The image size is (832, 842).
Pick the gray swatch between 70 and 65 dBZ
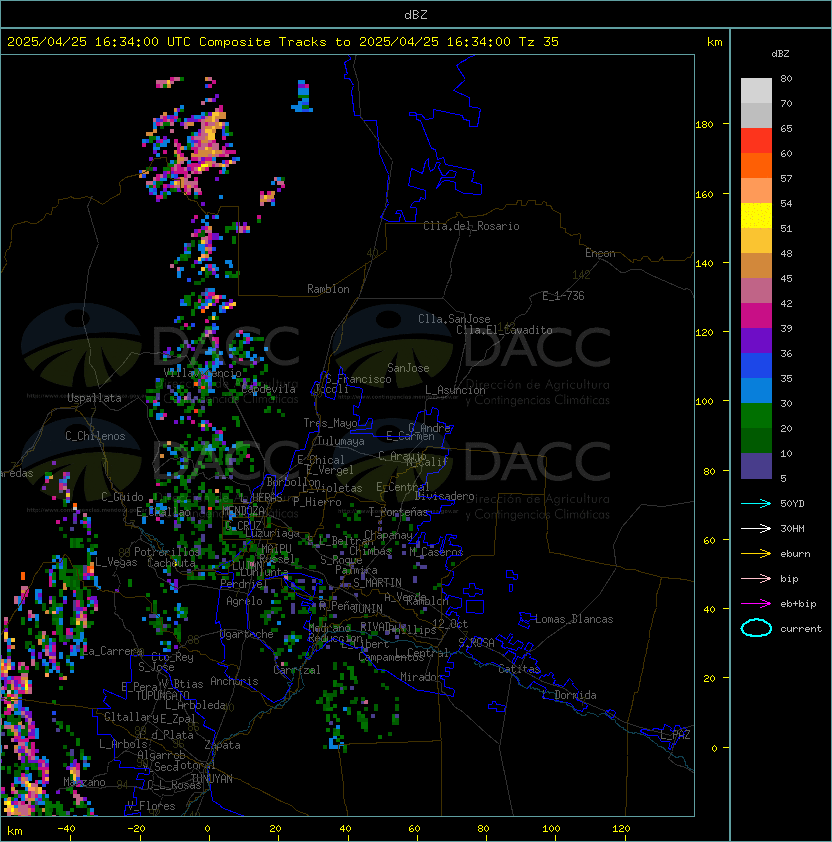pos(756,115)
